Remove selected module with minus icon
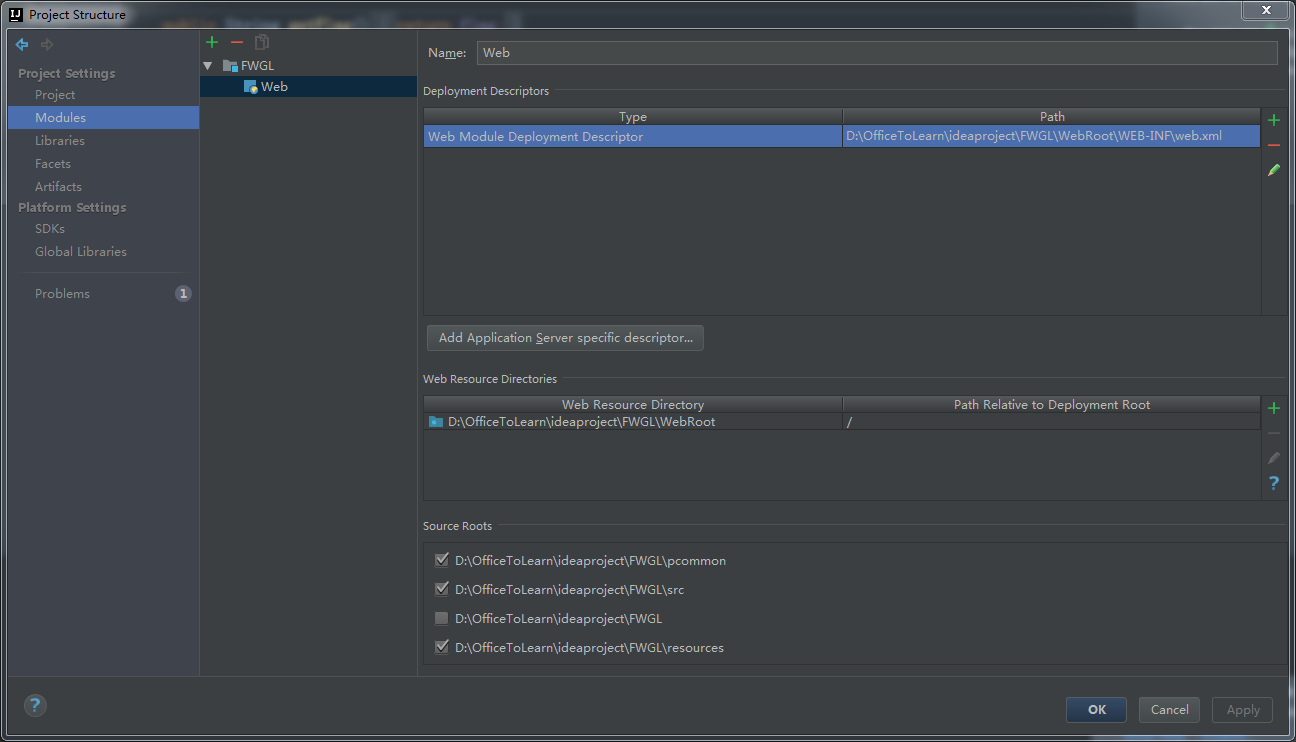The height and width of the screenshot is (742, 1296). (x=237, y=42)
